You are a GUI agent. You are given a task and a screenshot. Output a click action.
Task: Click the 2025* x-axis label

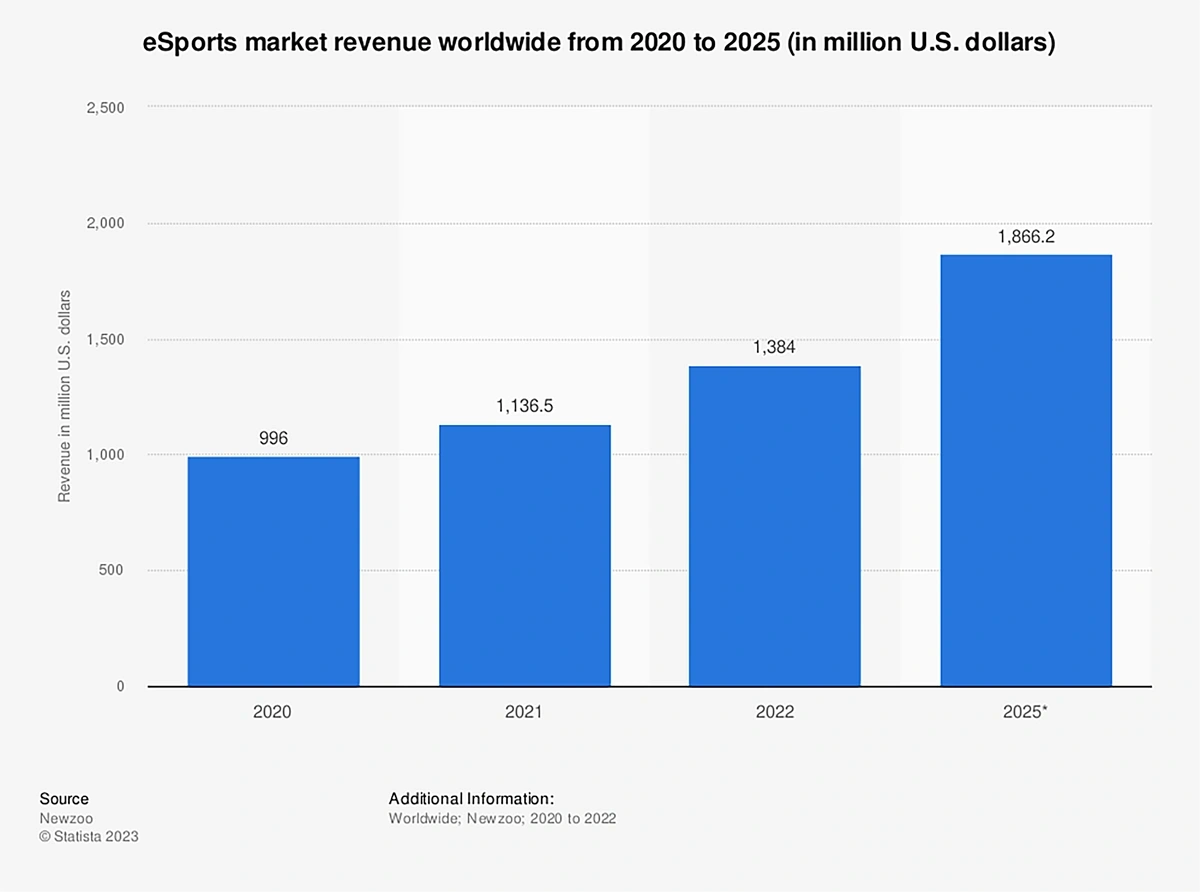click(1026, 712)
